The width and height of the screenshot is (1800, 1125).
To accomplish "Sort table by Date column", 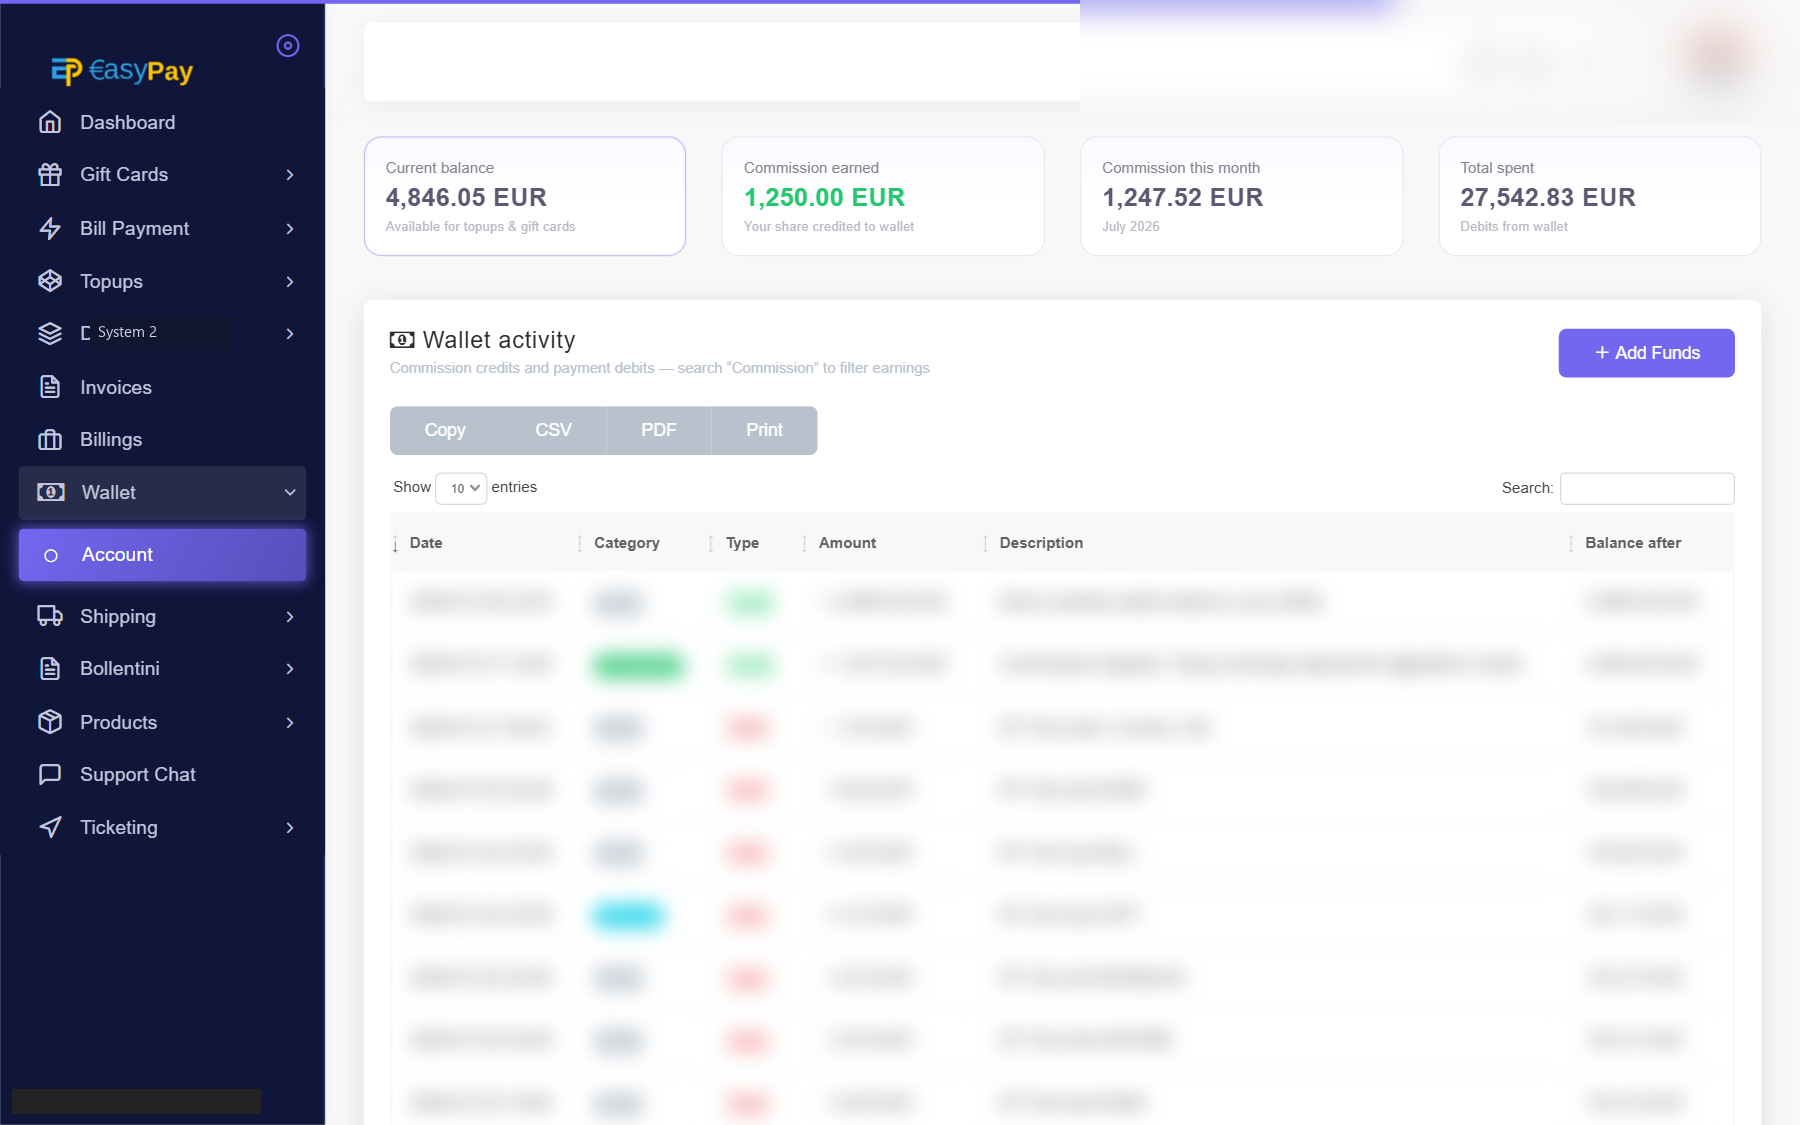I will 483,543.
